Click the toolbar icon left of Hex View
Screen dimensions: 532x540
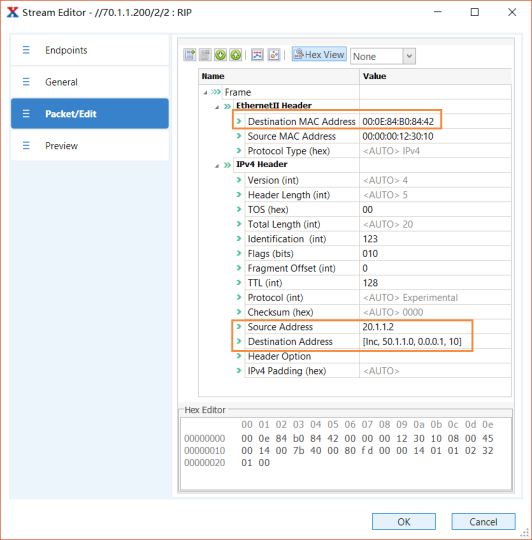[274, 55]
